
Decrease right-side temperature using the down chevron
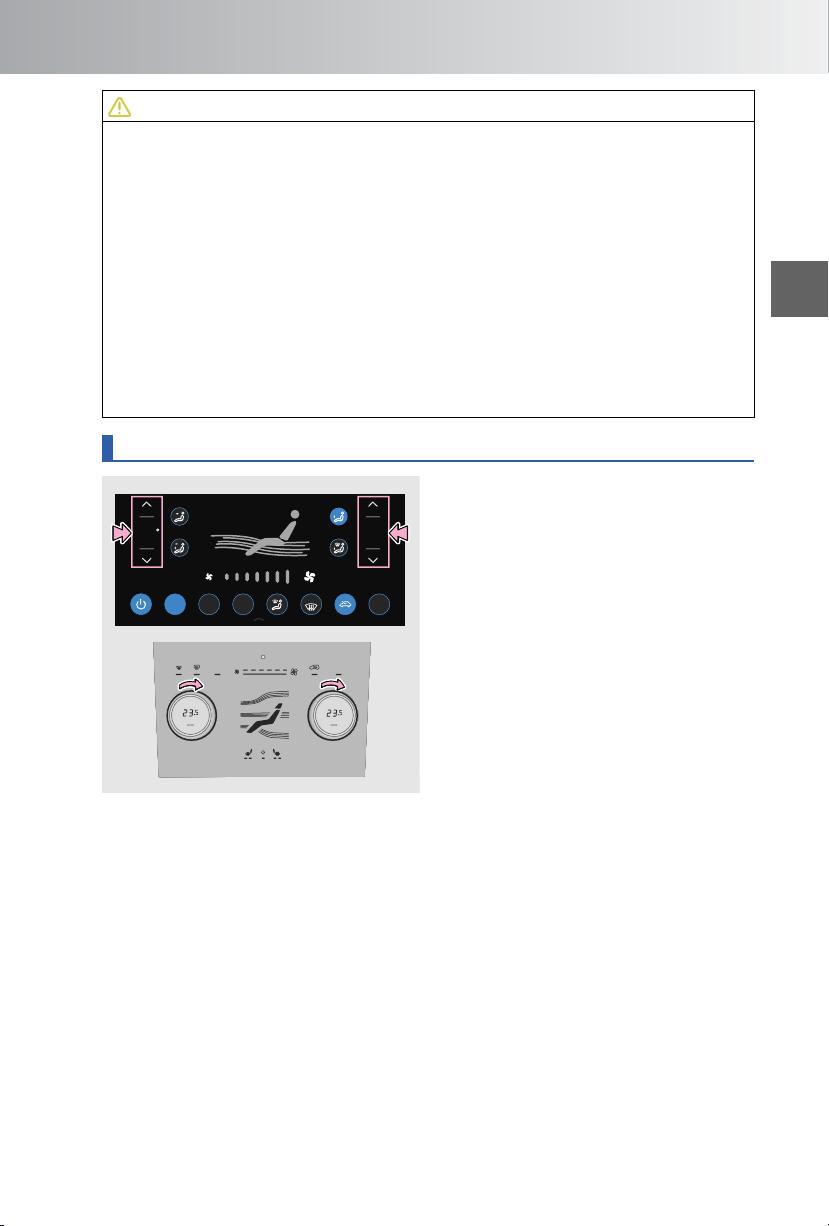pyautogui.click(x=373, y=560)
